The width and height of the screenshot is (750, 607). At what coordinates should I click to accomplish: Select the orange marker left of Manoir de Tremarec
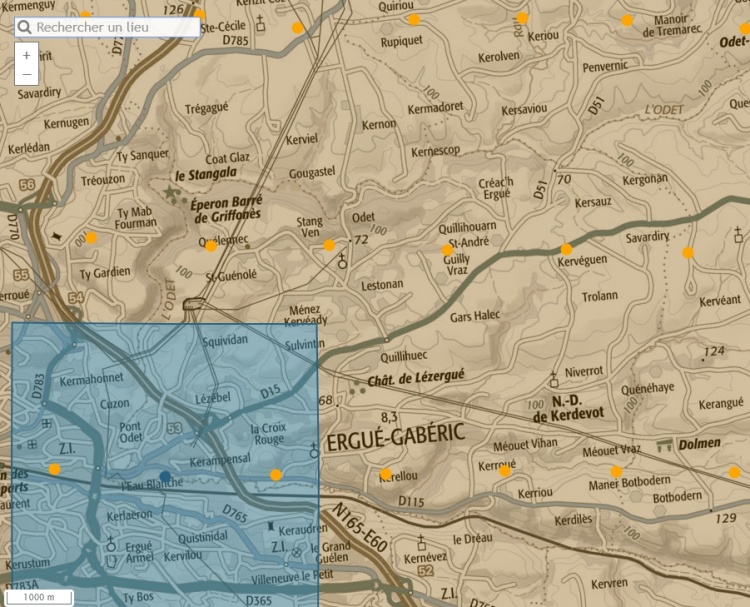627,20
